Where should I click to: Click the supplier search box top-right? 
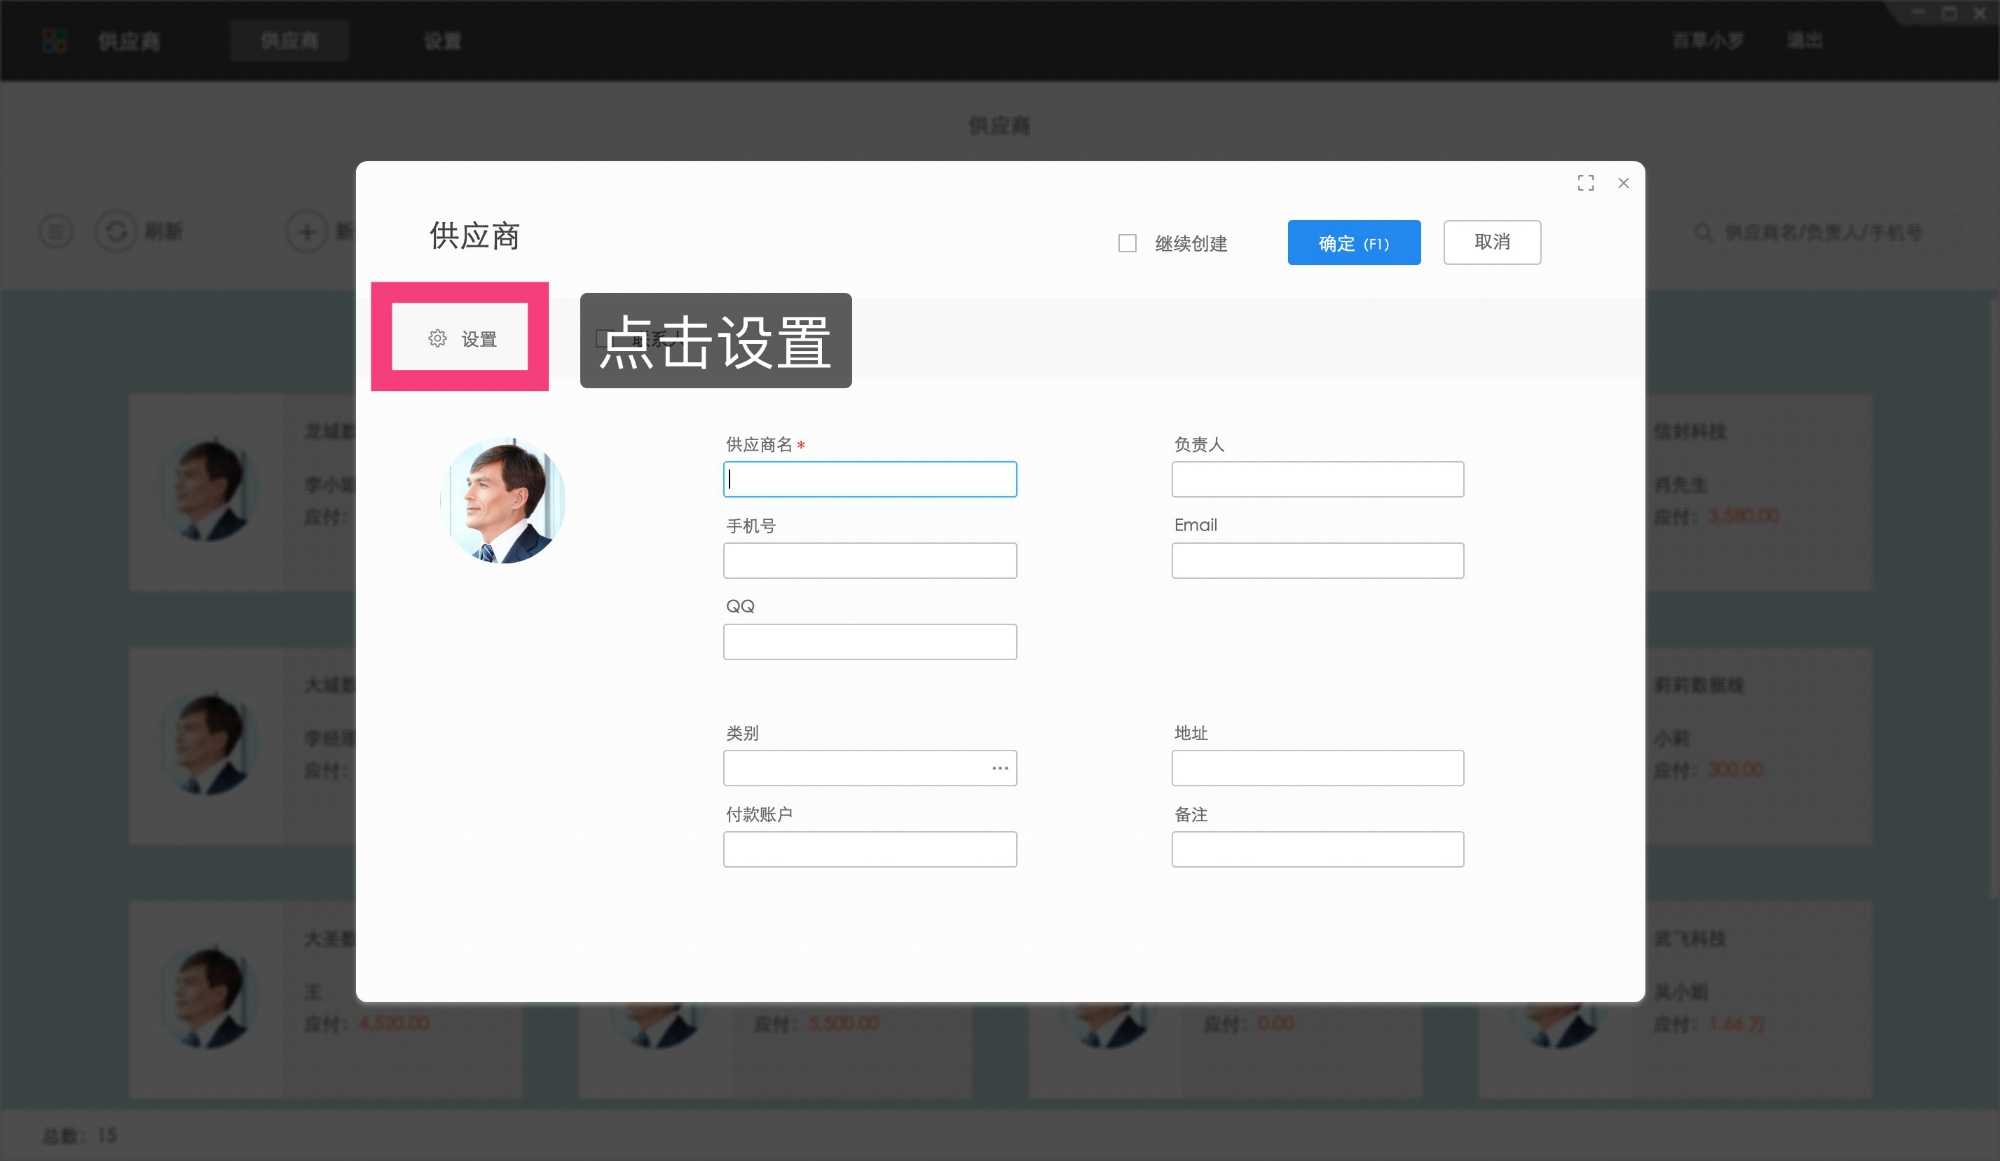(x=1820, y=231)
